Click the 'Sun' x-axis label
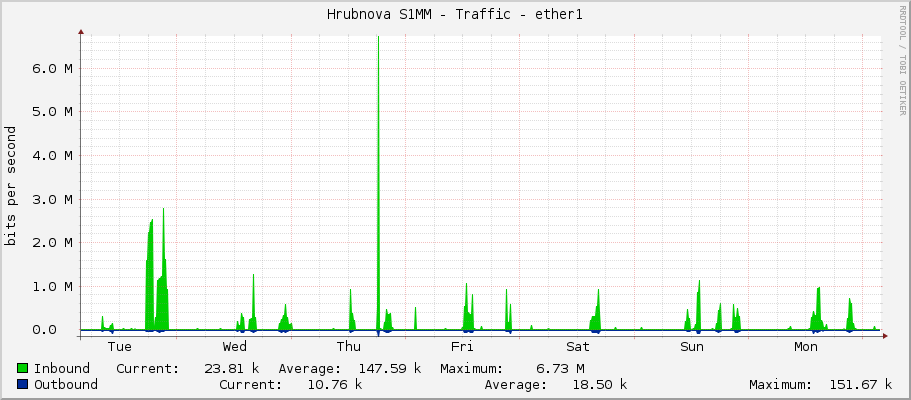 pos(691,347)
